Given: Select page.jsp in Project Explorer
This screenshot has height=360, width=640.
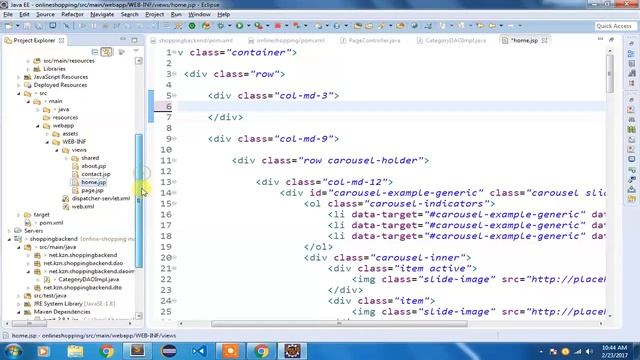Looking at the screenshot, I should click(x=92, y=191).
